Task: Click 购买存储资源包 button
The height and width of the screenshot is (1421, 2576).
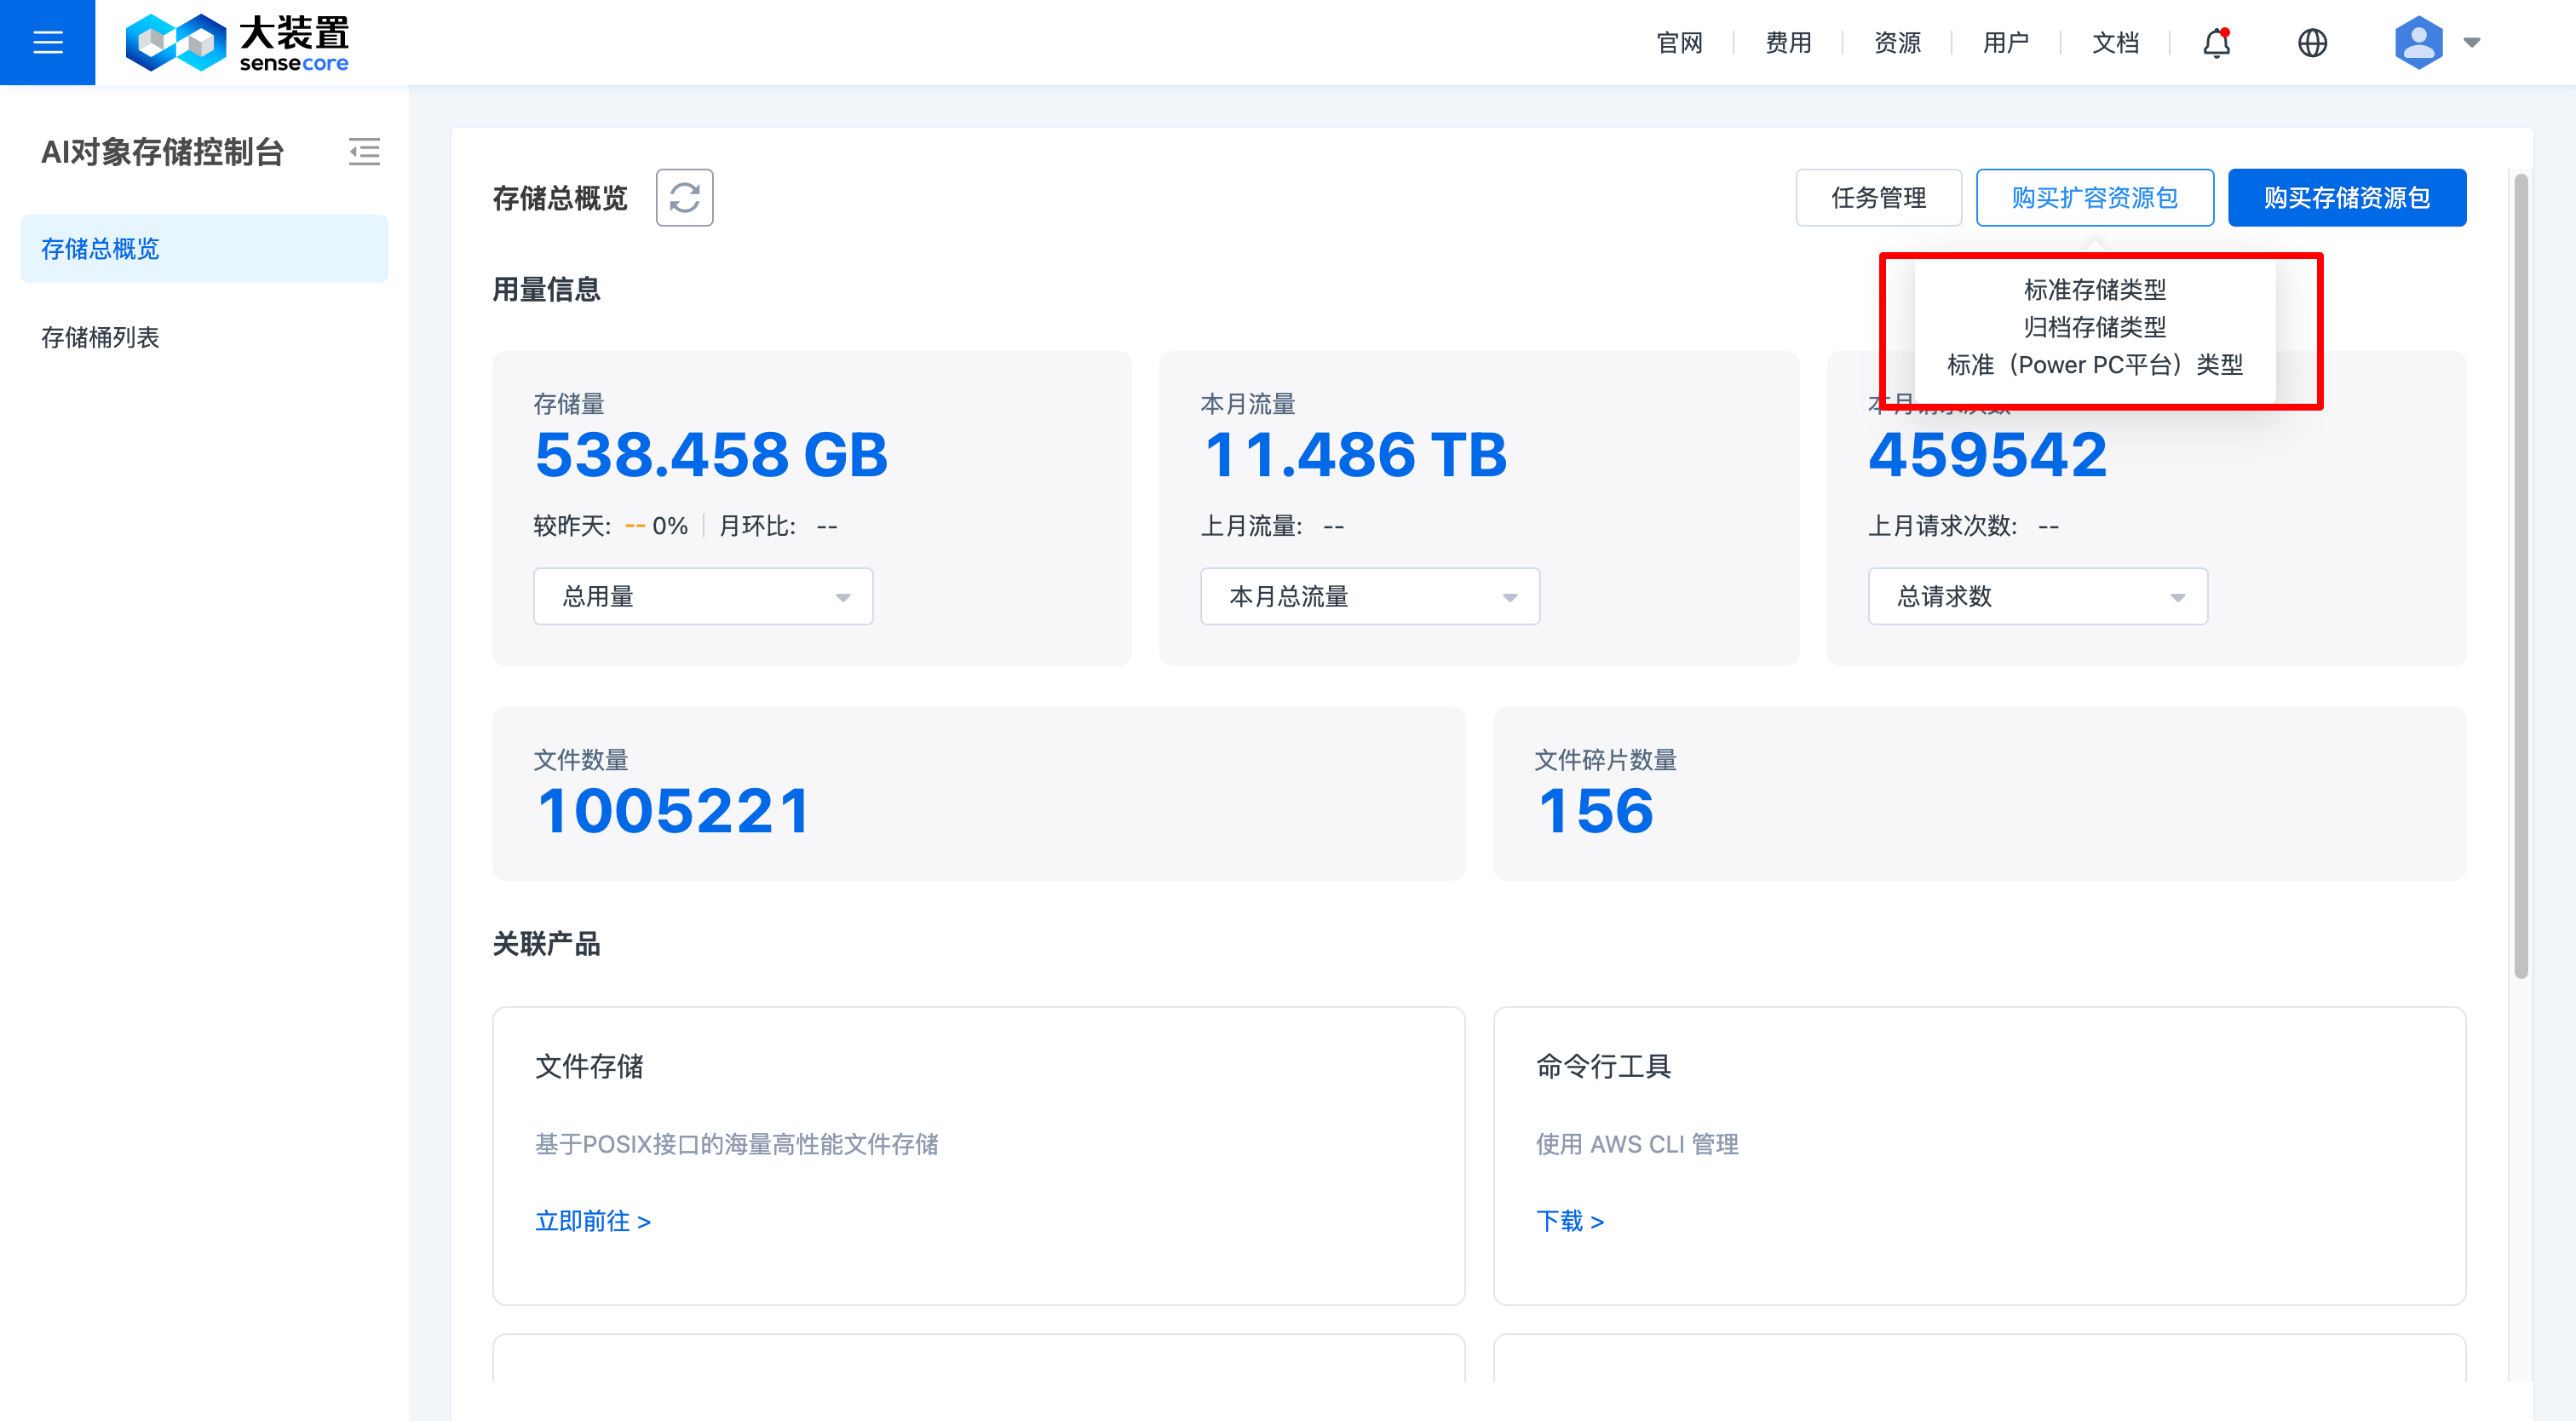Action: tap(2346, 197)
